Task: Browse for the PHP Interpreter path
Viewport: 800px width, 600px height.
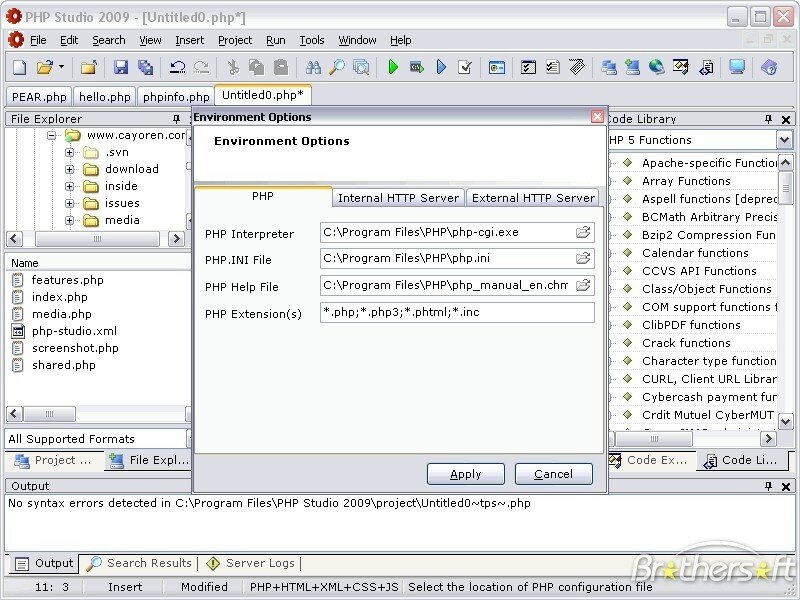Action: point(583,232)
